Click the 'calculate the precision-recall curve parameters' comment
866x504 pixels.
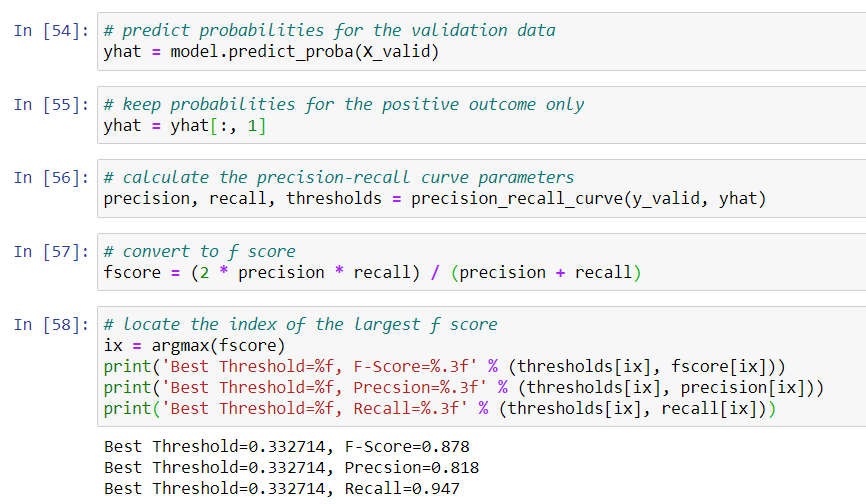click(x=339, y=177)
